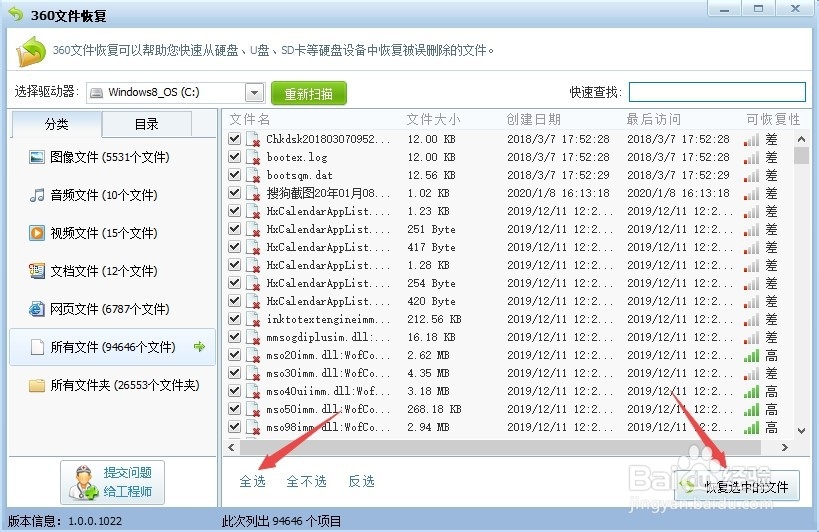819x532 pixels.
Task: Click the green arrow beside 所有文件
Action: click(199, 346)
